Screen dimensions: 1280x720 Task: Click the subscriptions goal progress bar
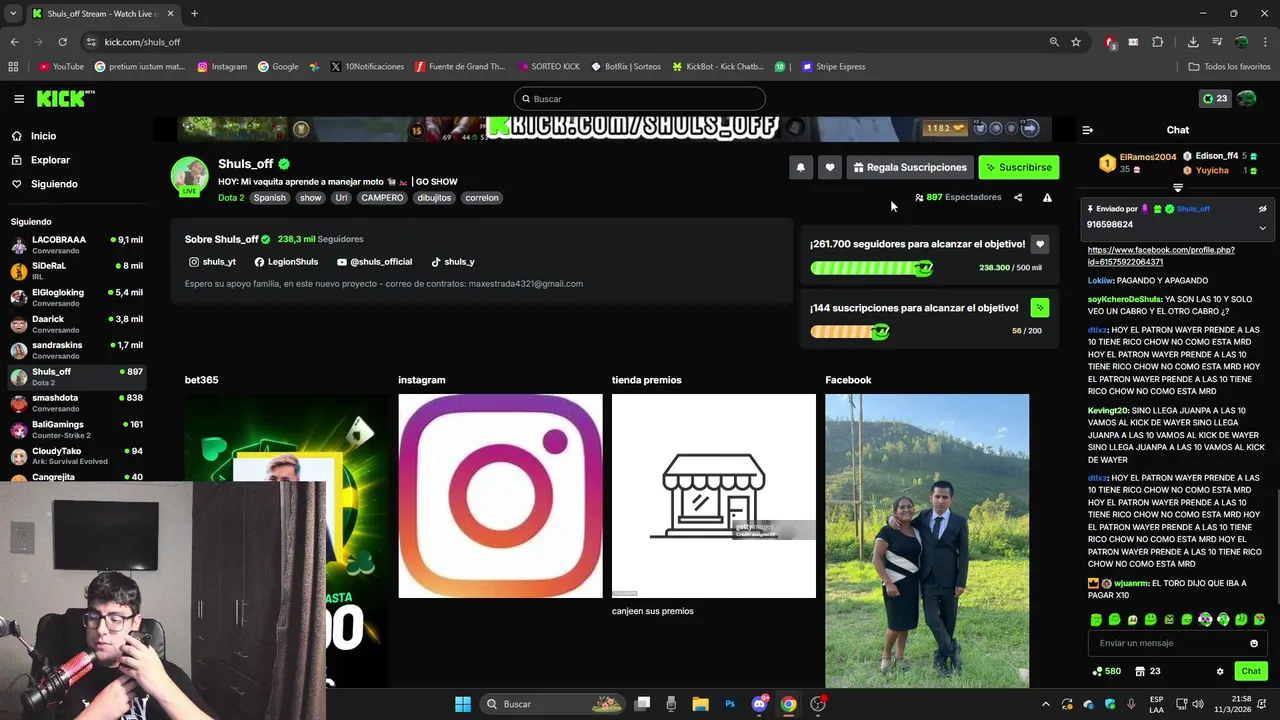tap(849, 332)
